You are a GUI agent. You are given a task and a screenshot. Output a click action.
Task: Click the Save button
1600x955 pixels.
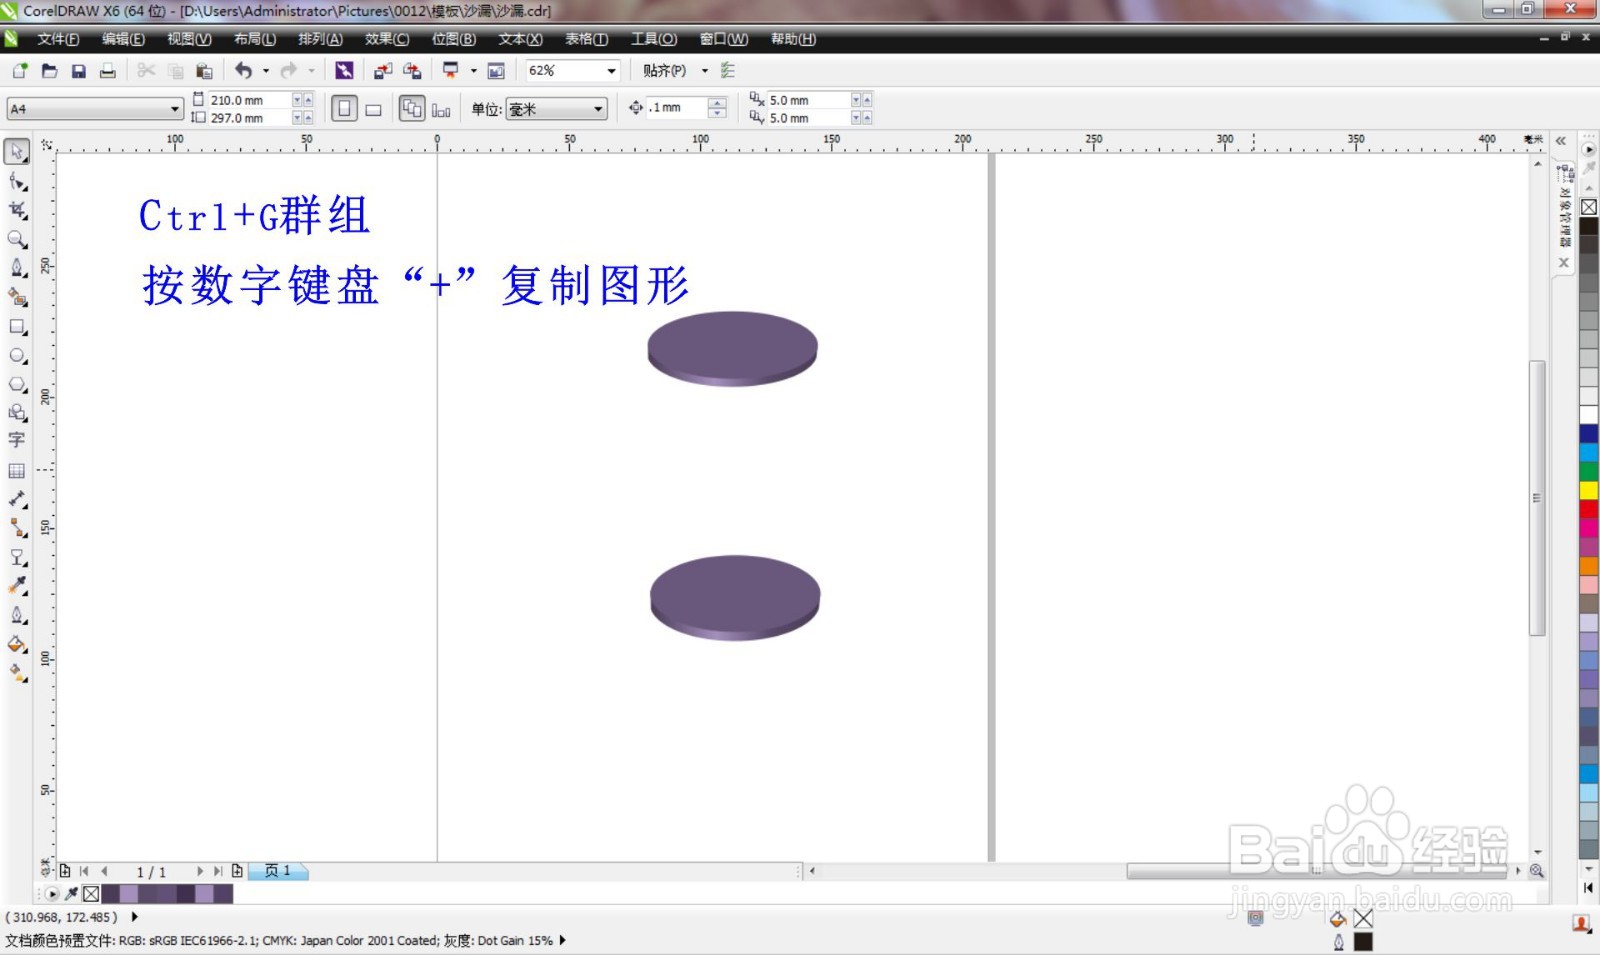tap(79, 70)
